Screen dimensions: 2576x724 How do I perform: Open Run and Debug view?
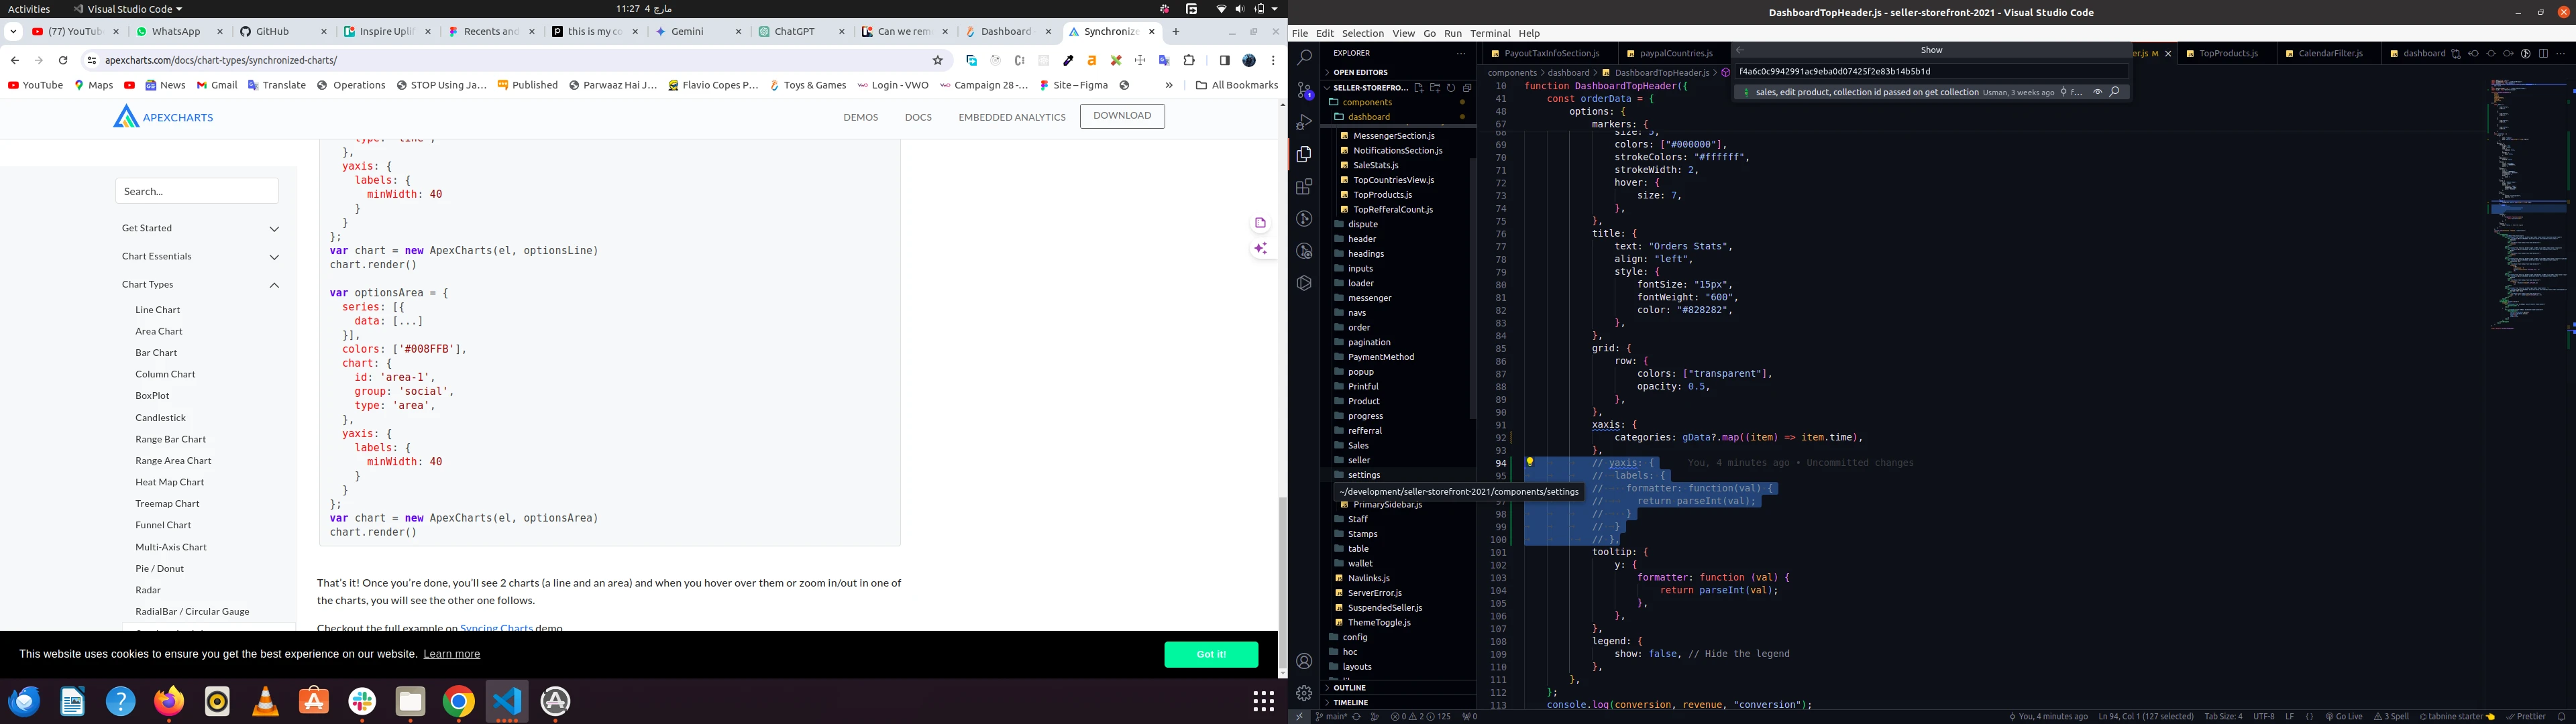(1304, 122)
